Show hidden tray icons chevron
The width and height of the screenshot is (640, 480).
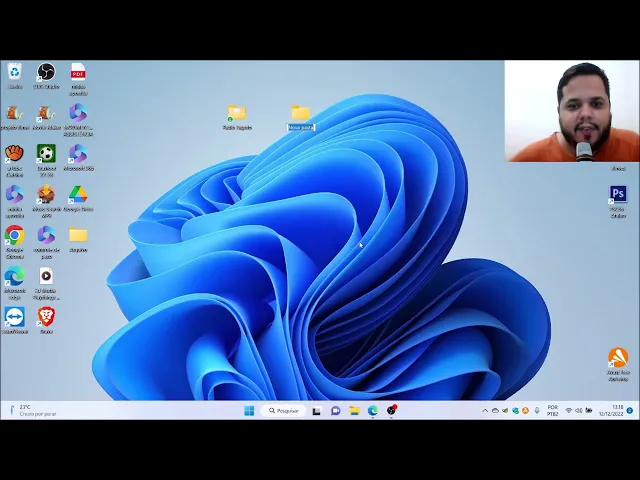485,411
